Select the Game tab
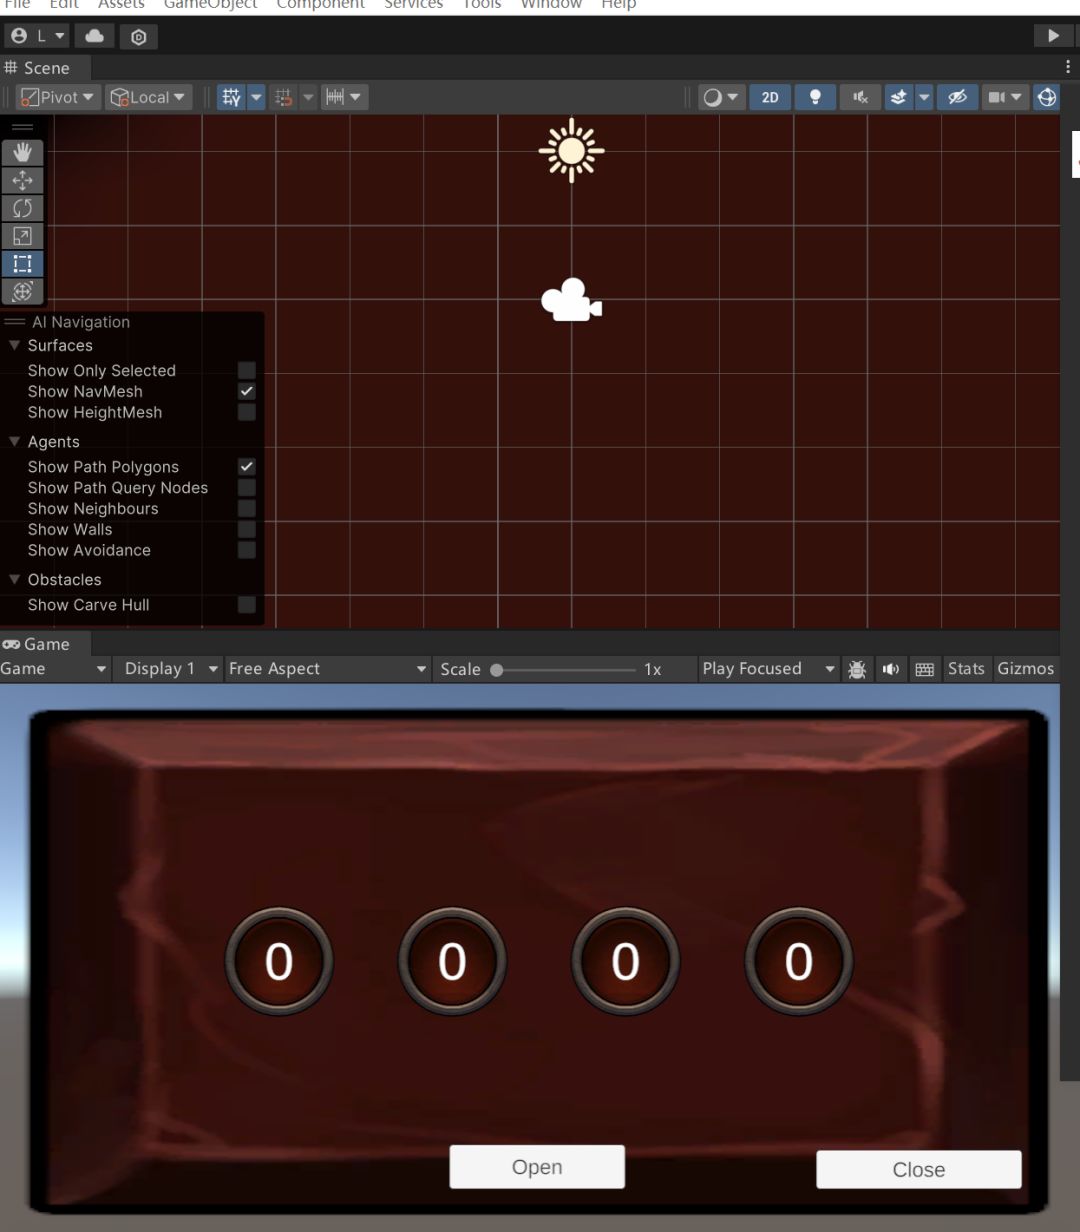 click(x=45, y=644)
